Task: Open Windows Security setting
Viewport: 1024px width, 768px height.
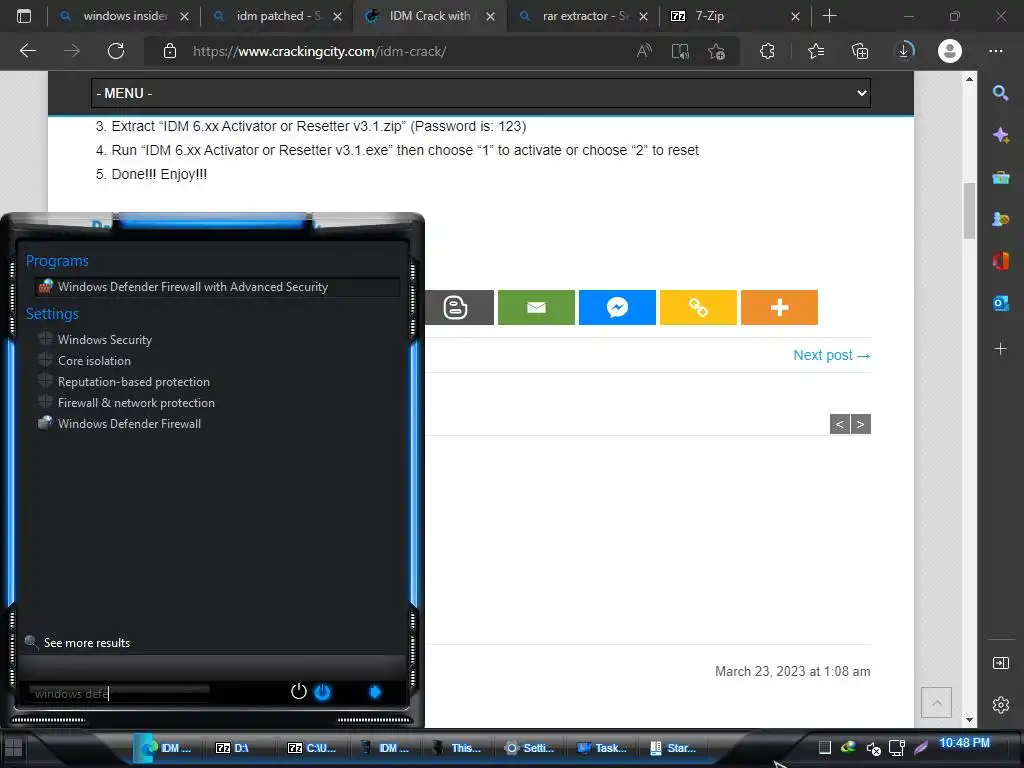Action: click(104, 340)
